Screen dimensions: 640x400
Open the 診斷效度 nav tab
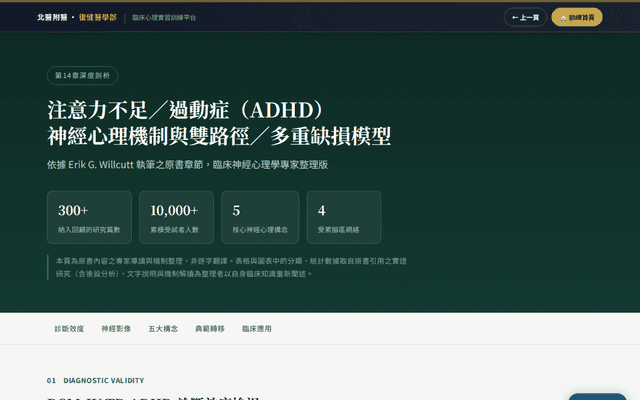(x=69, y=329)
